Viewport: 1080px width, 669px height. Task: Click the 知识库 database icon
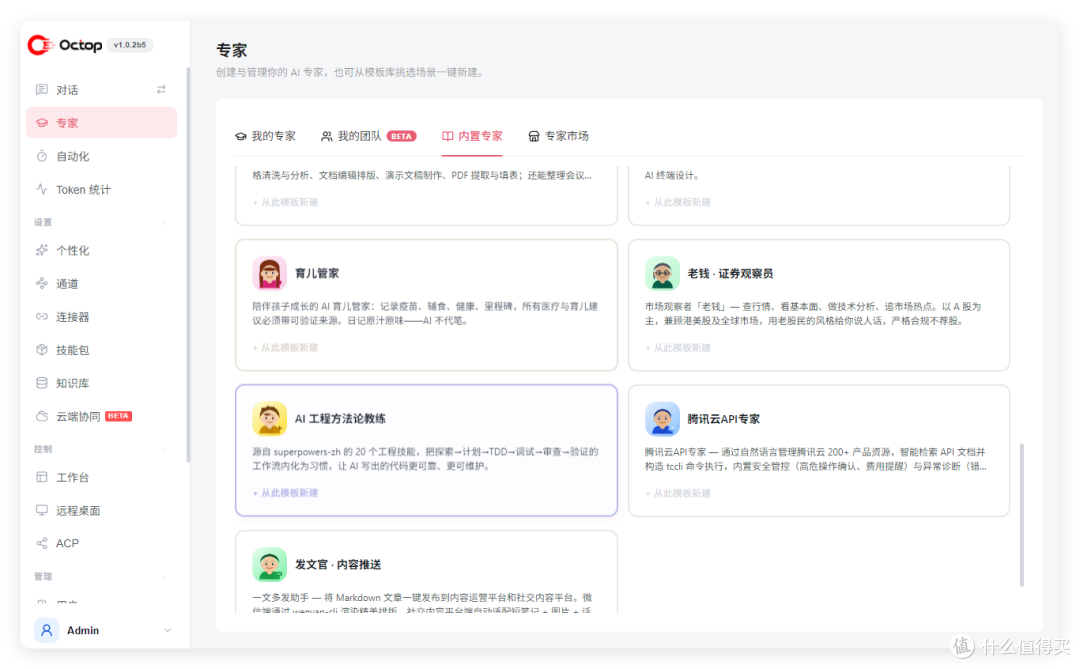click(42, 382)
